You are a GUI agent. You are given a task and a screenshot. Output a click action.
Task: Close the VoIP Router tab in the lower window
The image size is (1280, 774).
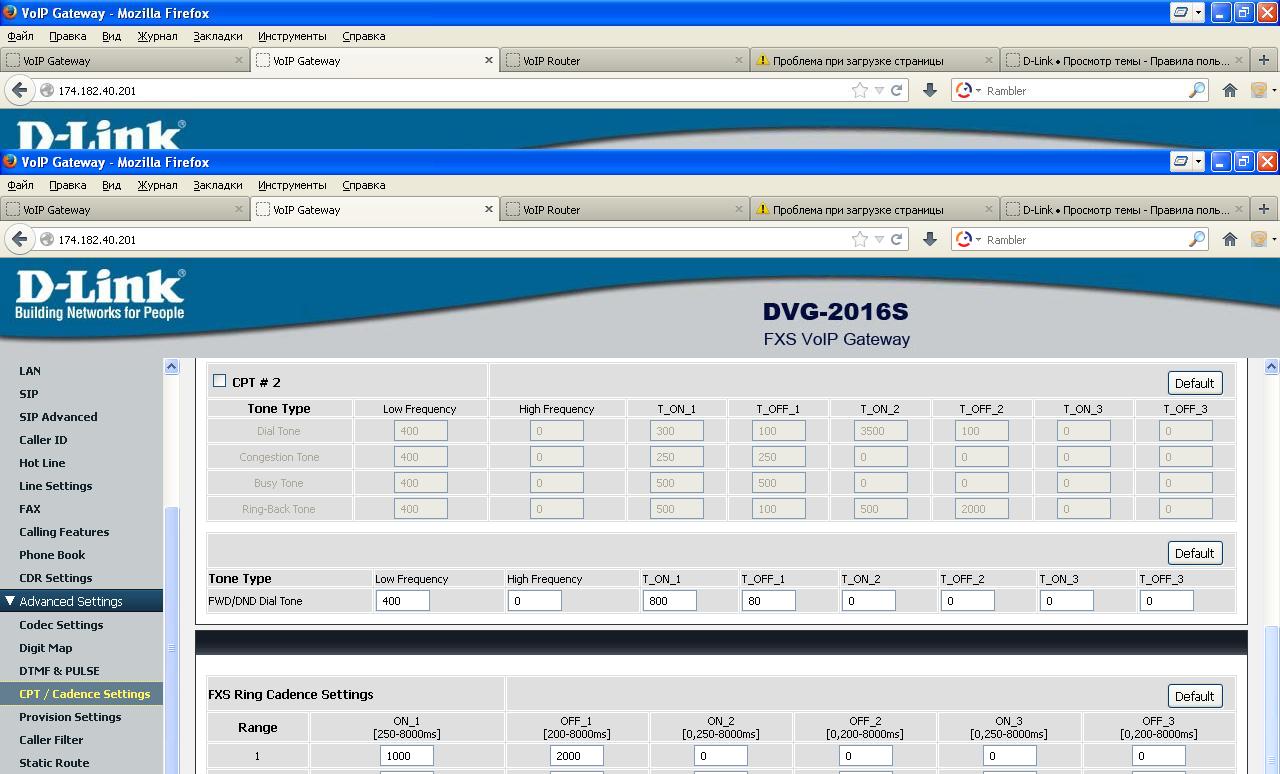(x=739, y=209)
